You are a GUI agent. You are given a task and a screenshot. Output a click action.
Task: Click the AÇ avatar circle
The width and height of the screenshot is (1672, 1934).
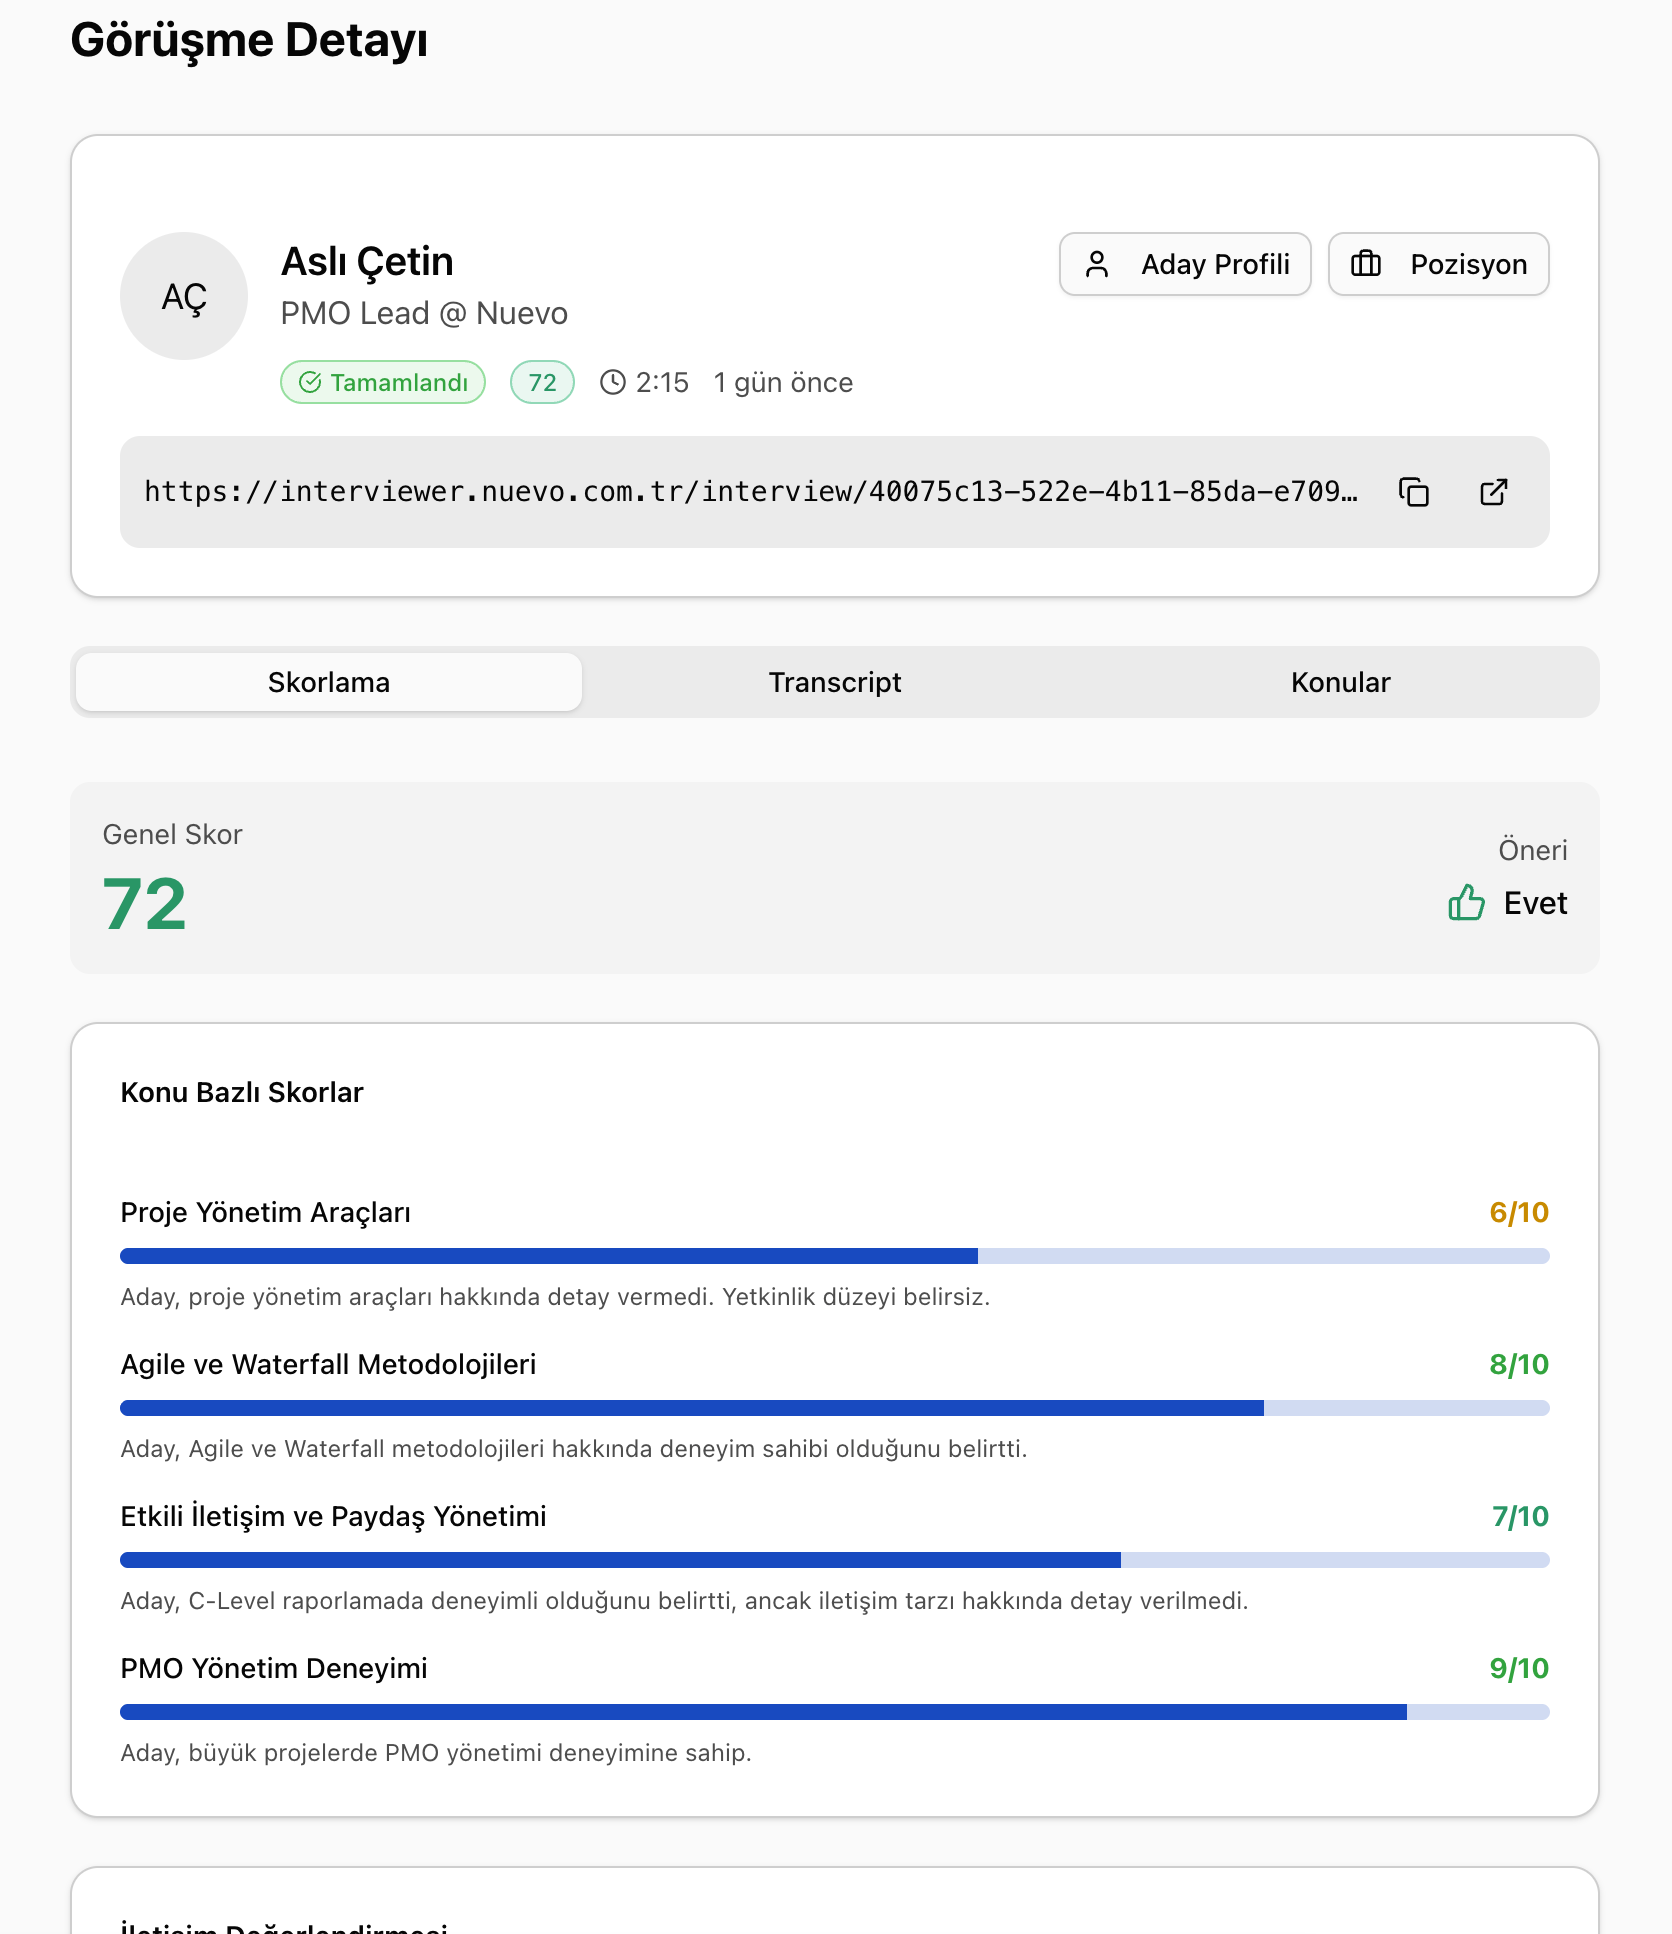pyautogui.click(x=184, y=296)
